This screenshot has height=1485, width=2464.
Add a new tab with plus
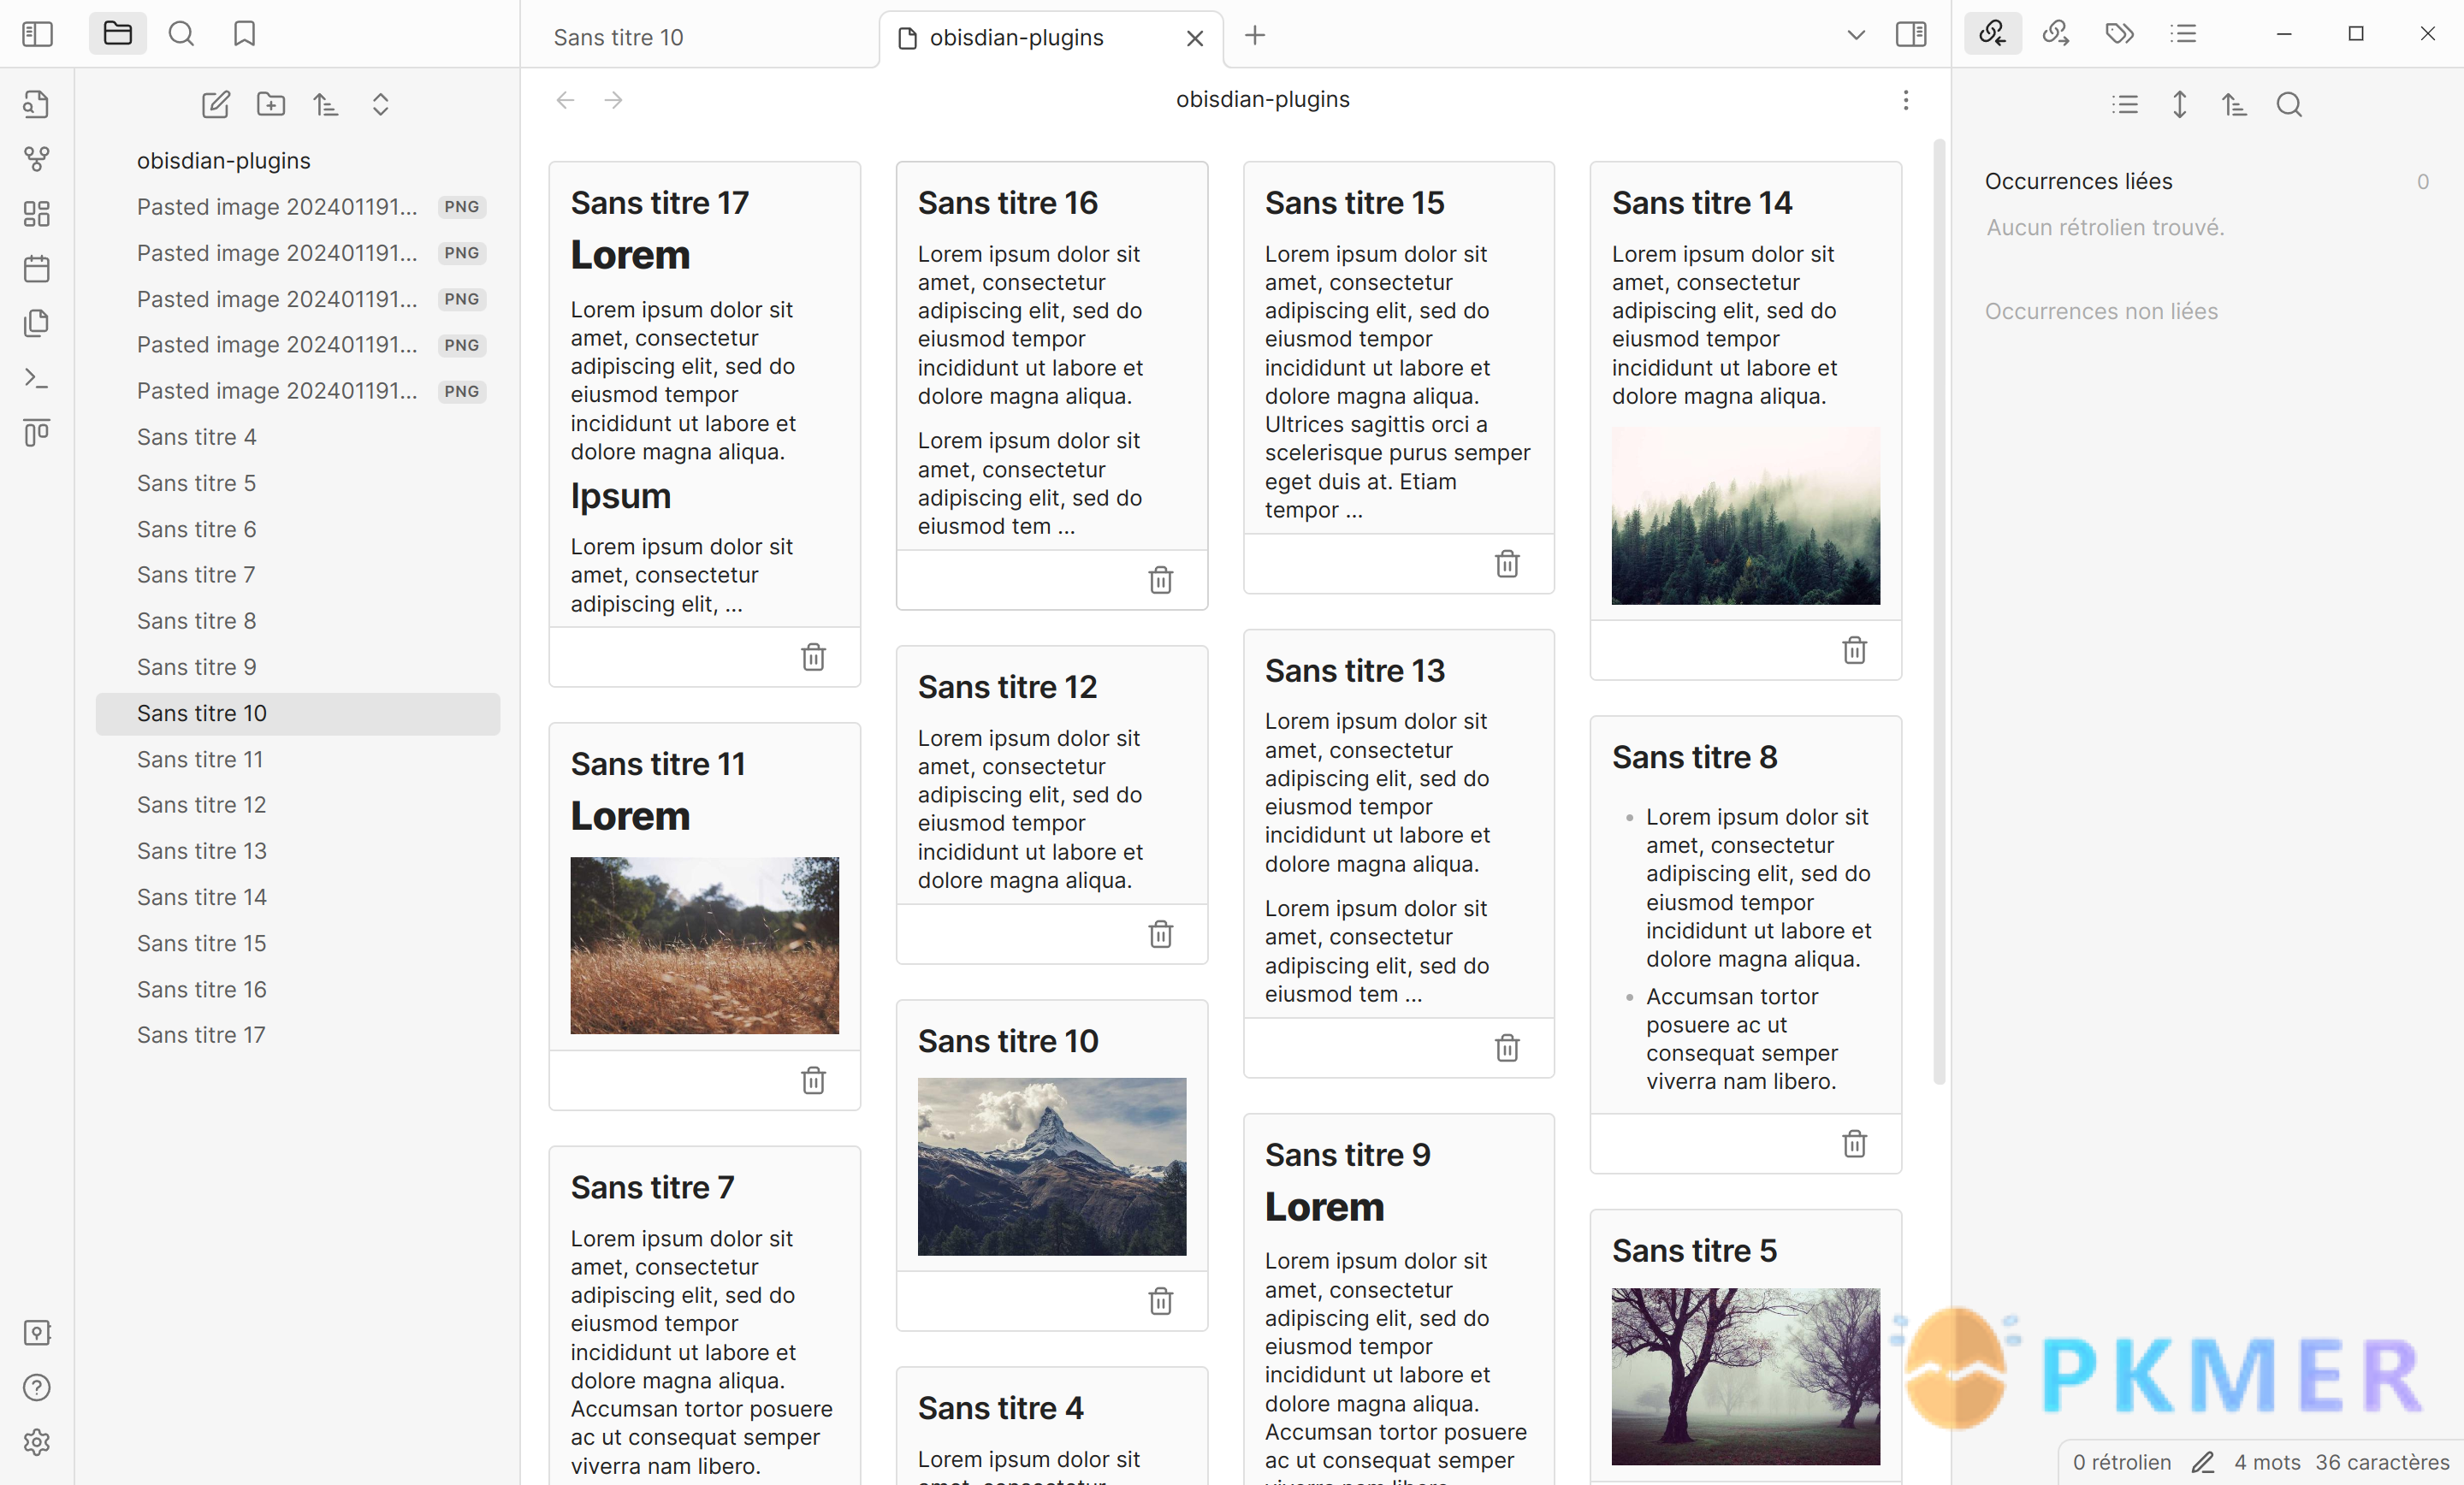pyautogui.click(x=1255, y=36)
